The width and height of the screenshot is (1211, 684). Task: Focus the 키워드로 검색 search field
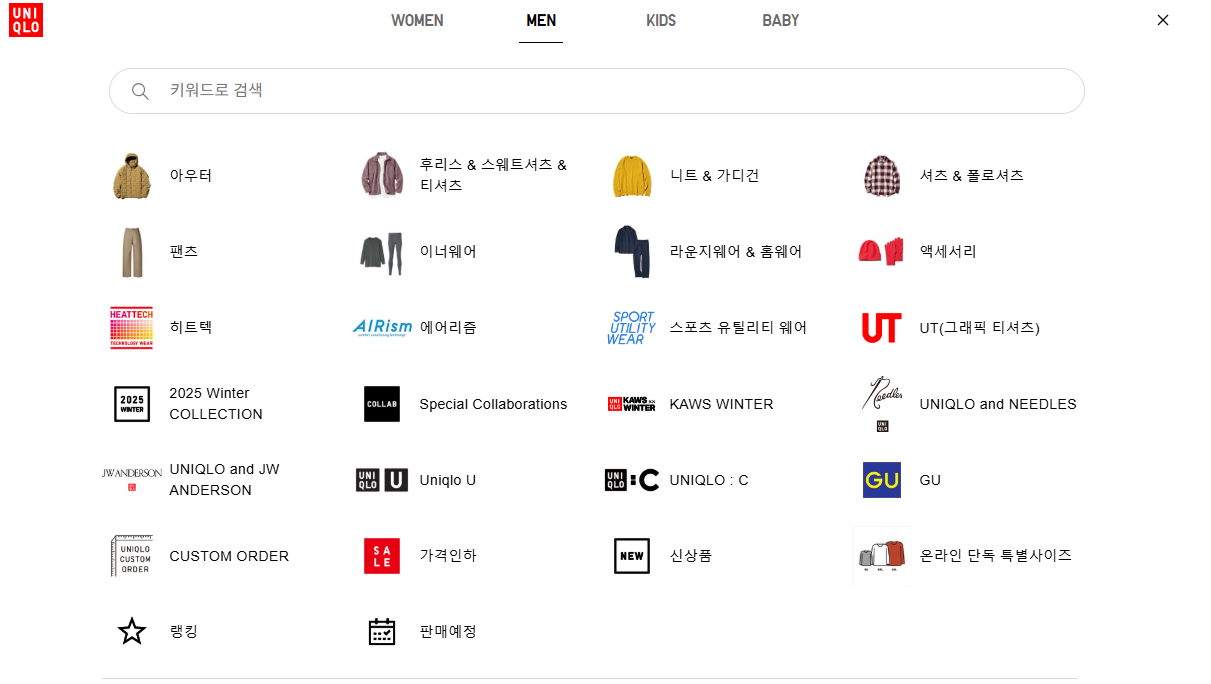597,91
